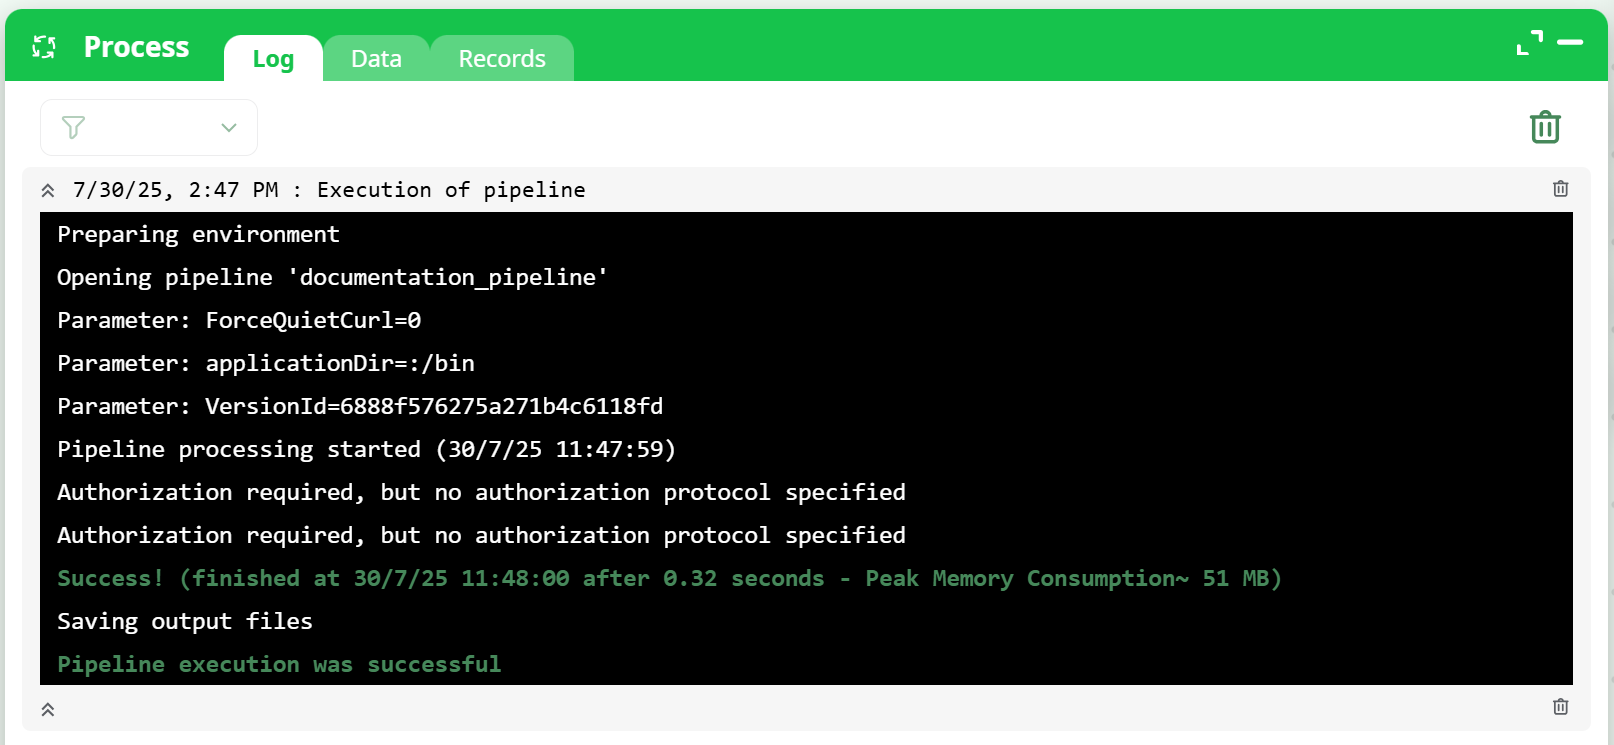Click the 'Saving output files' log line
Image resolution: width=1614 pixels, height=745 pixels.
185,621
